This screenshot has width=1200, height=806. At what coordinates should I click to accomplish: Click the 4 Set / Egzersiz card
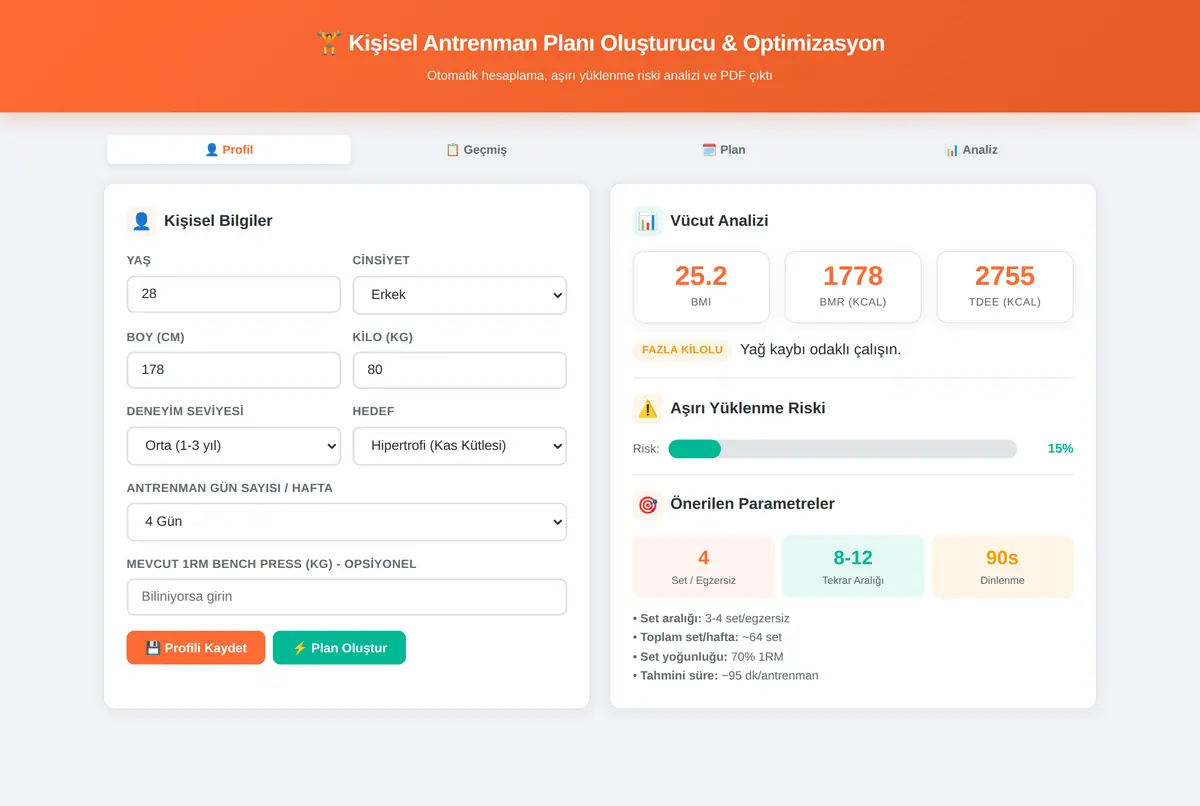(x=703, y=567)
